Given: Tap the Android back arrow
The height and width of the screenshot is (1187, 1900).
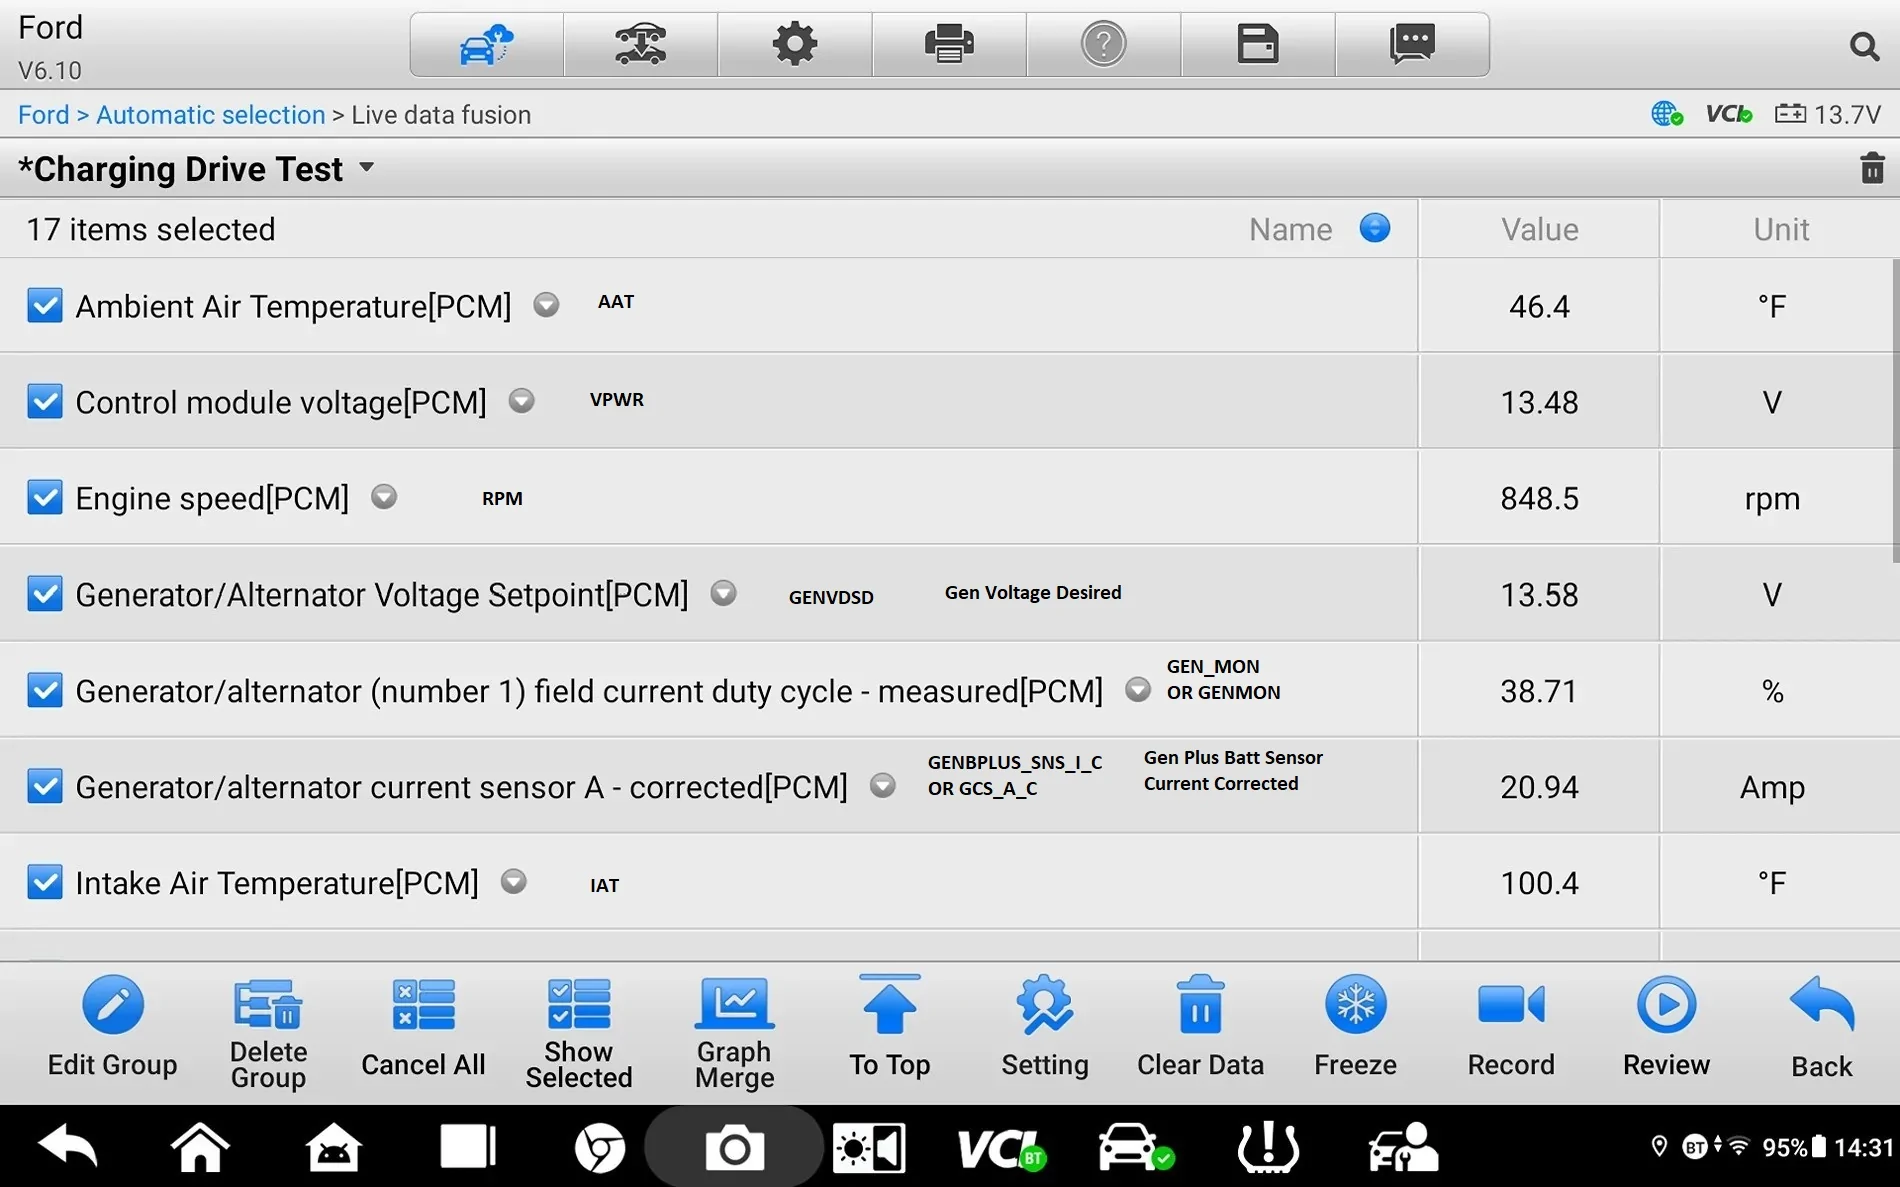Looking at the screenshot, I should [x=68, y=1146].
